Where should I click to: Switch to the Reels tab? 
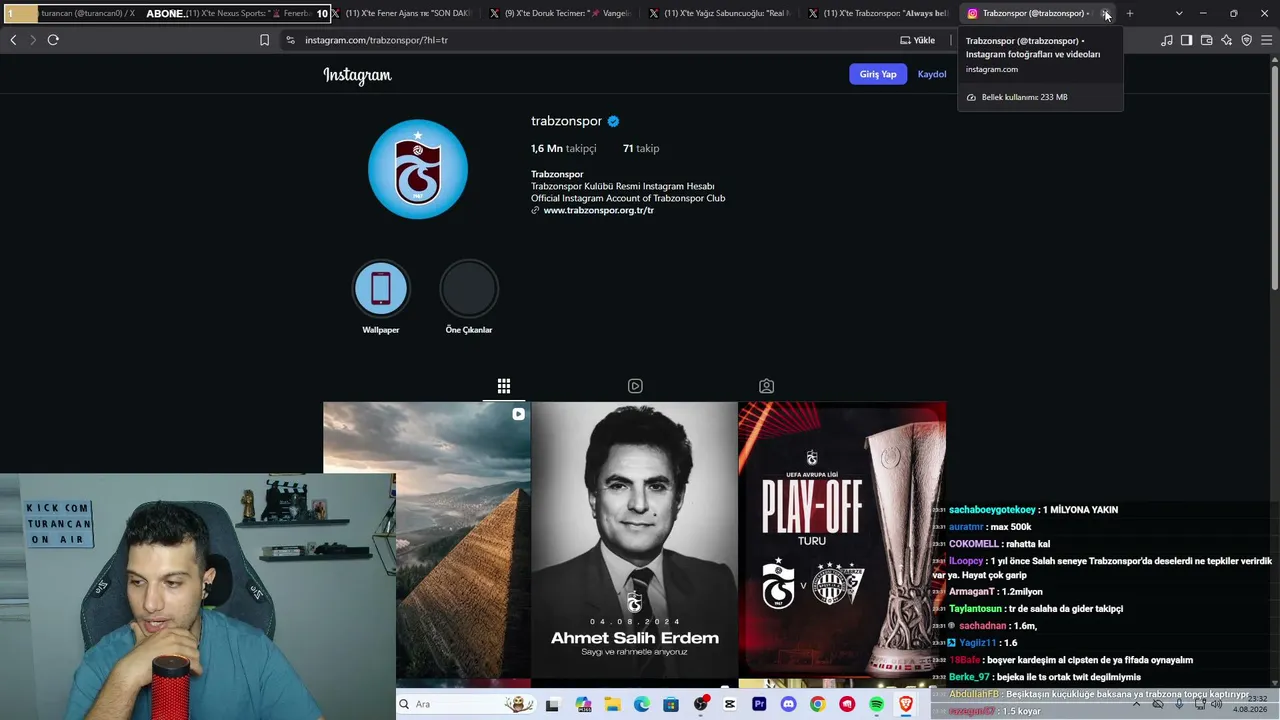[x=635, y=386]
